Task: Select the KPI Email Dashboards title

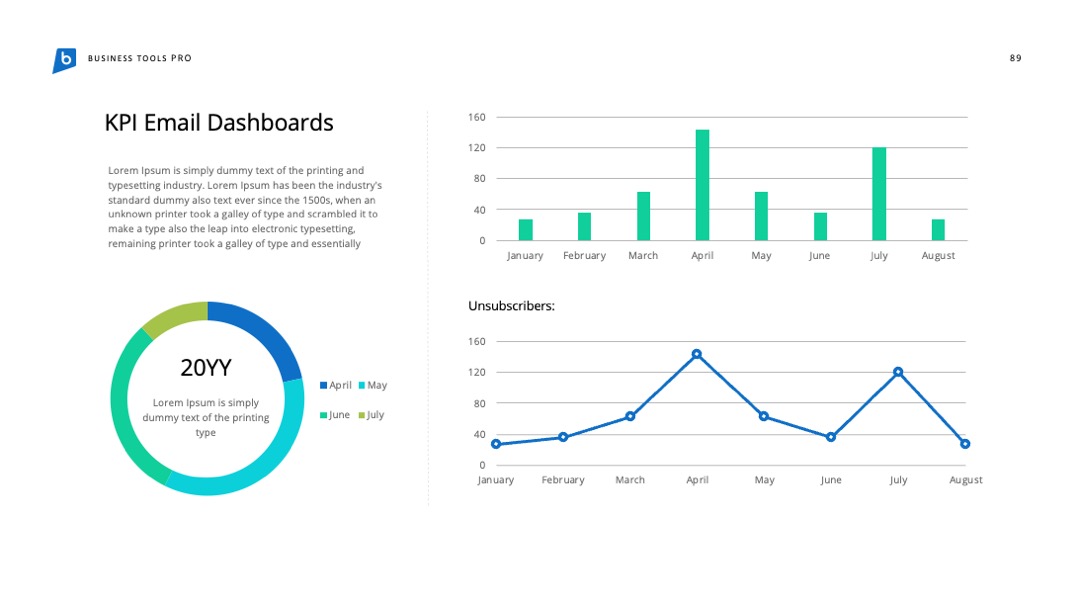Action: [x=219, y=123]
